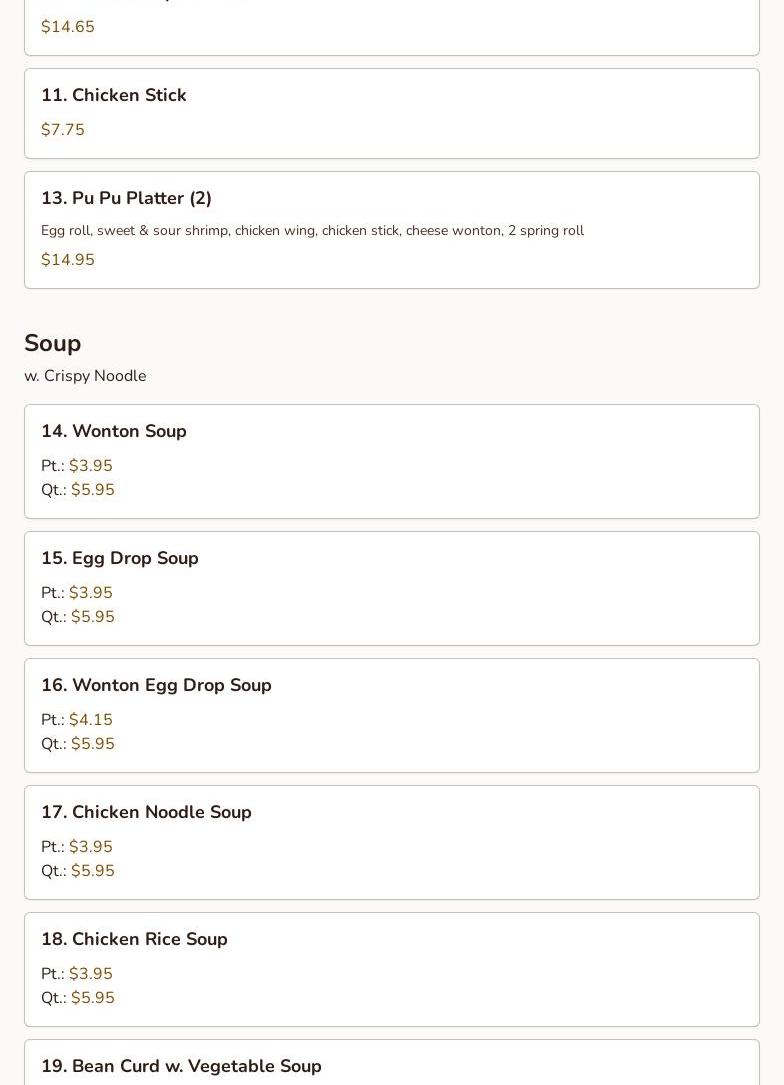The image size is (784, 1085).
Task: Choose Wonton Soup Pt. $3.95 price
Action: tap(90, 466)
